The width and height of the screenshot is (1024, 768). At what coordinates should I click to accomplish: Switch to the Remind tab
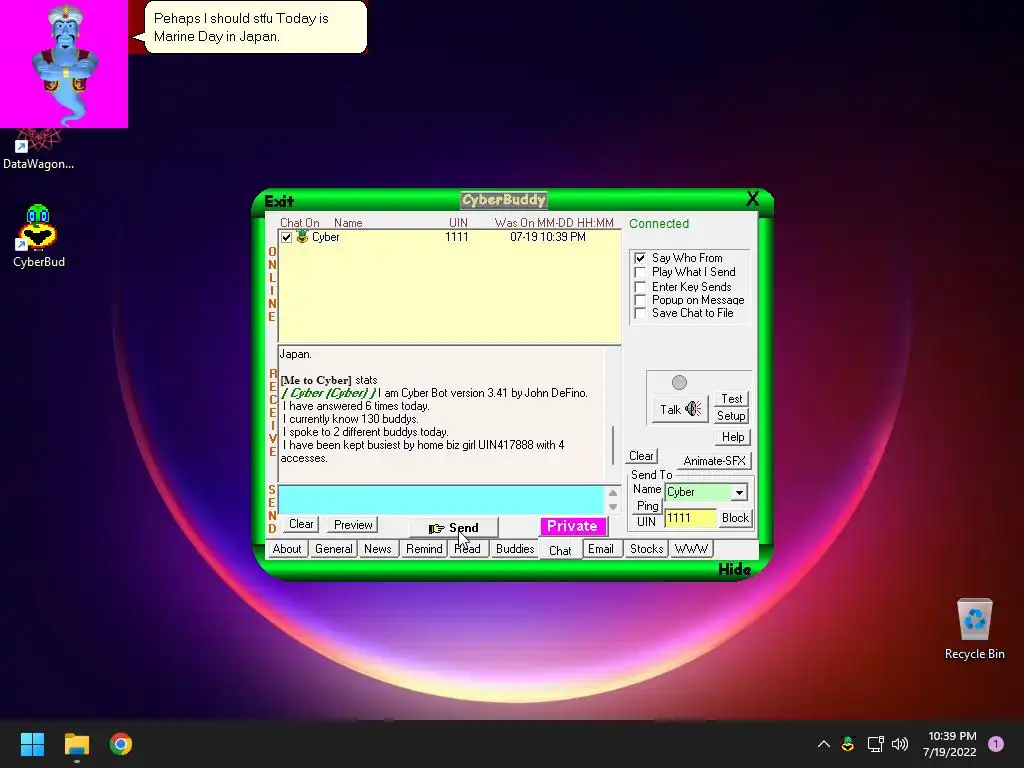(424, 549)
